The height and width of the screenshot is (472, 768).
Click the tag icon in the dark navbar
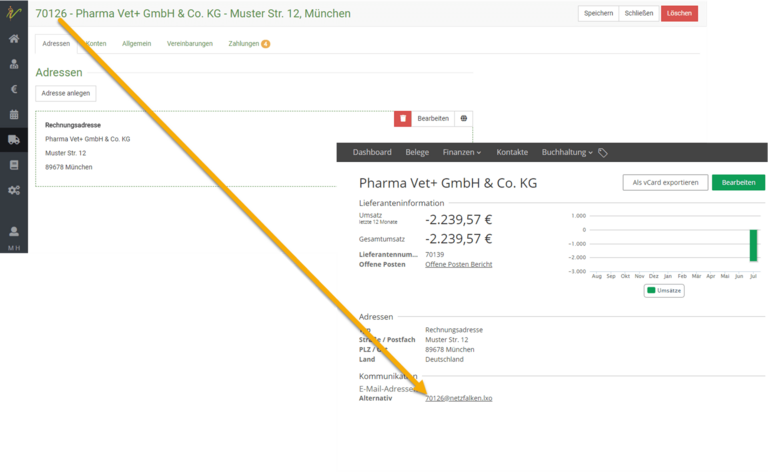[x=603, y=153]
